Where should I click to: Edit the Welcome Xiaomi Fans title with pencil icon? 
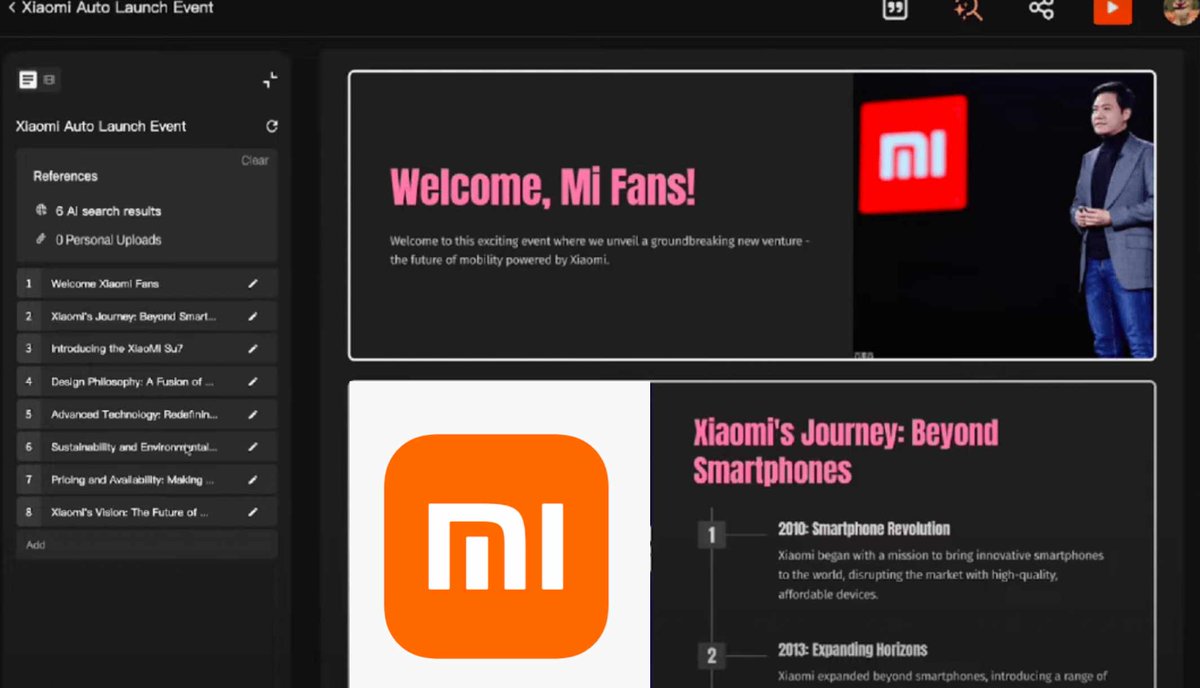[253, 284]
